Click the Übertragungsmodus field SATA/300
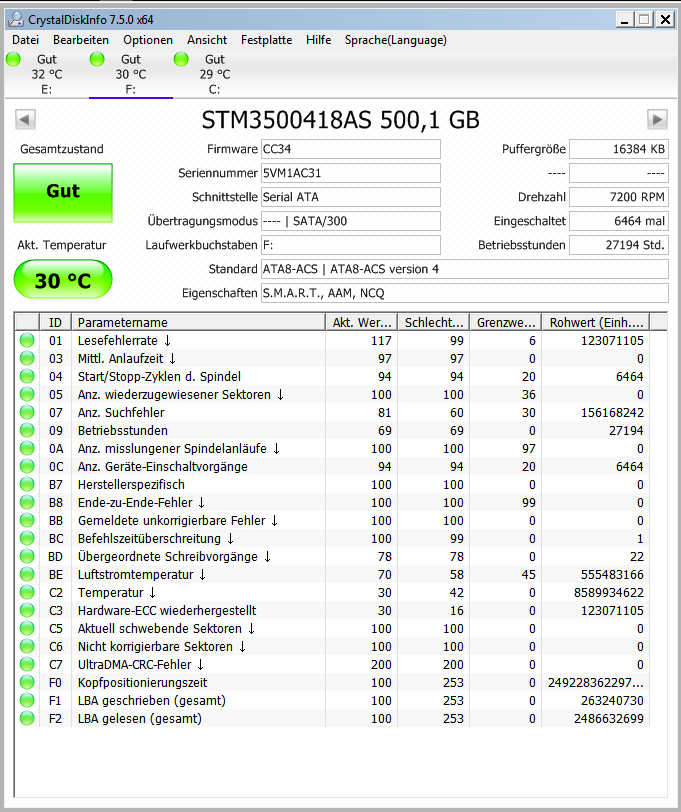 [351, 221]
